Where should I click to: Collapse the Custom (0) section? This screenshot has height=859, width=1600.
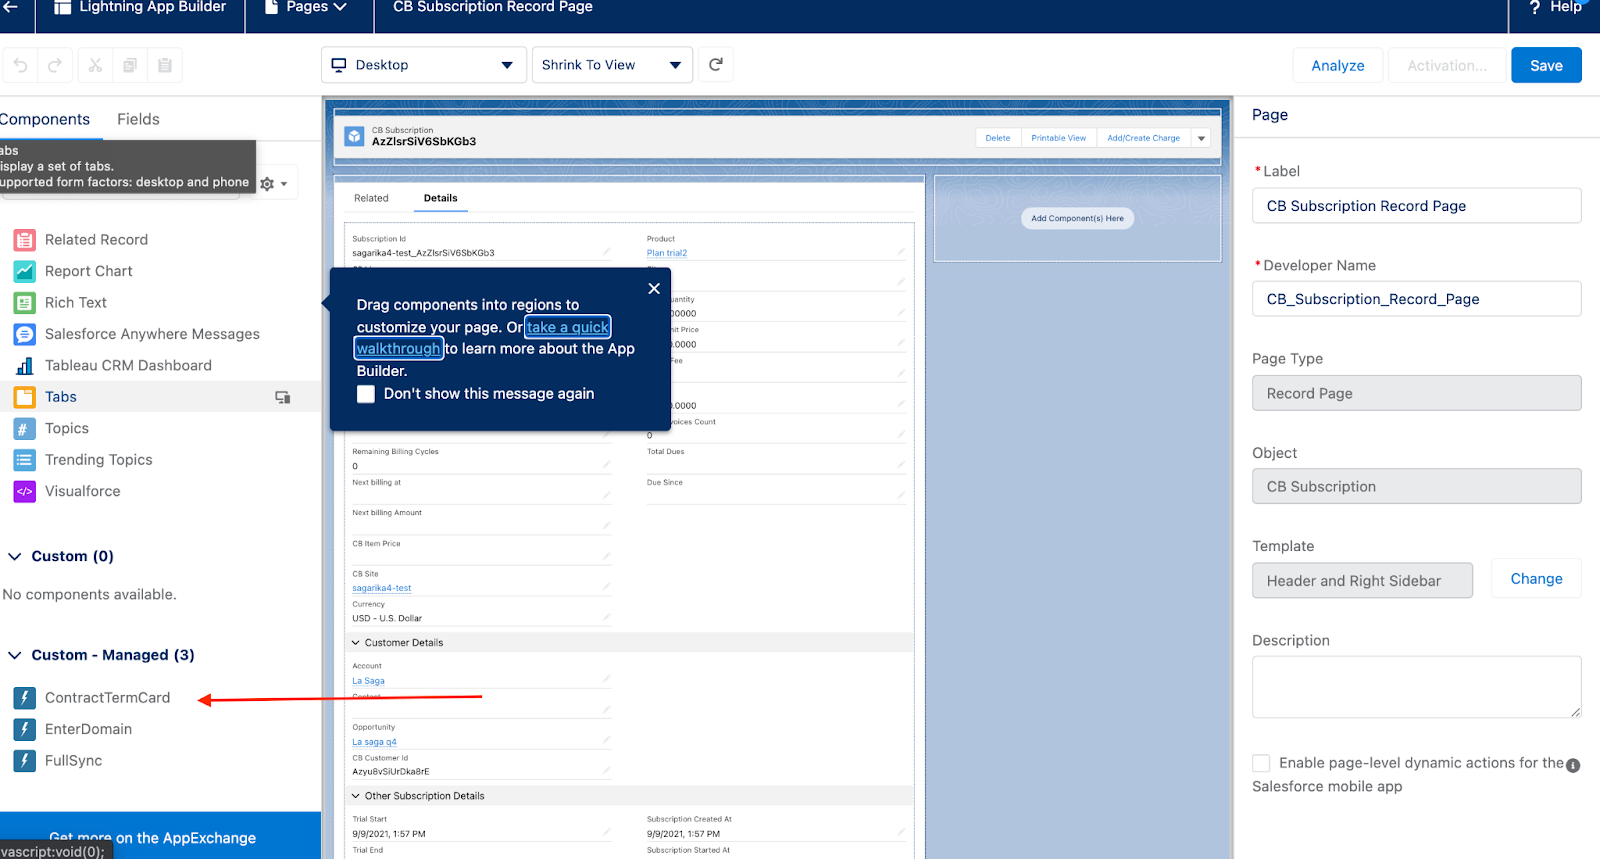tap(15, 556)
